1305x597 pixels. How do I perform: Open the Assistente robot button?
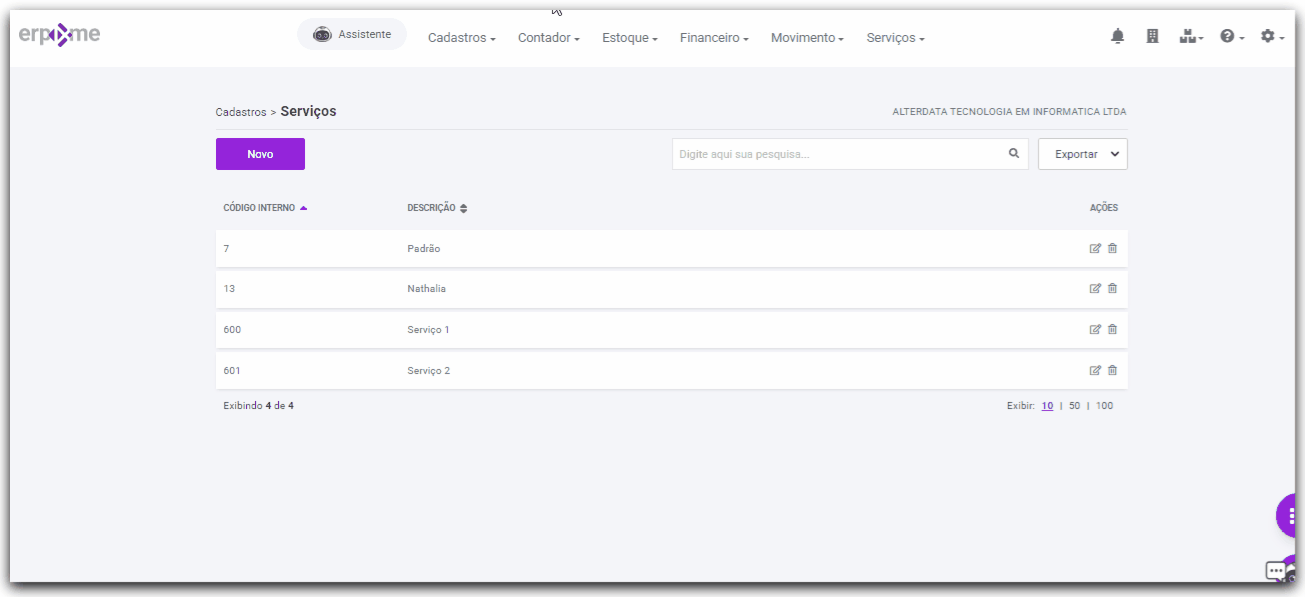pyautogui.click(x=351, y=34)
